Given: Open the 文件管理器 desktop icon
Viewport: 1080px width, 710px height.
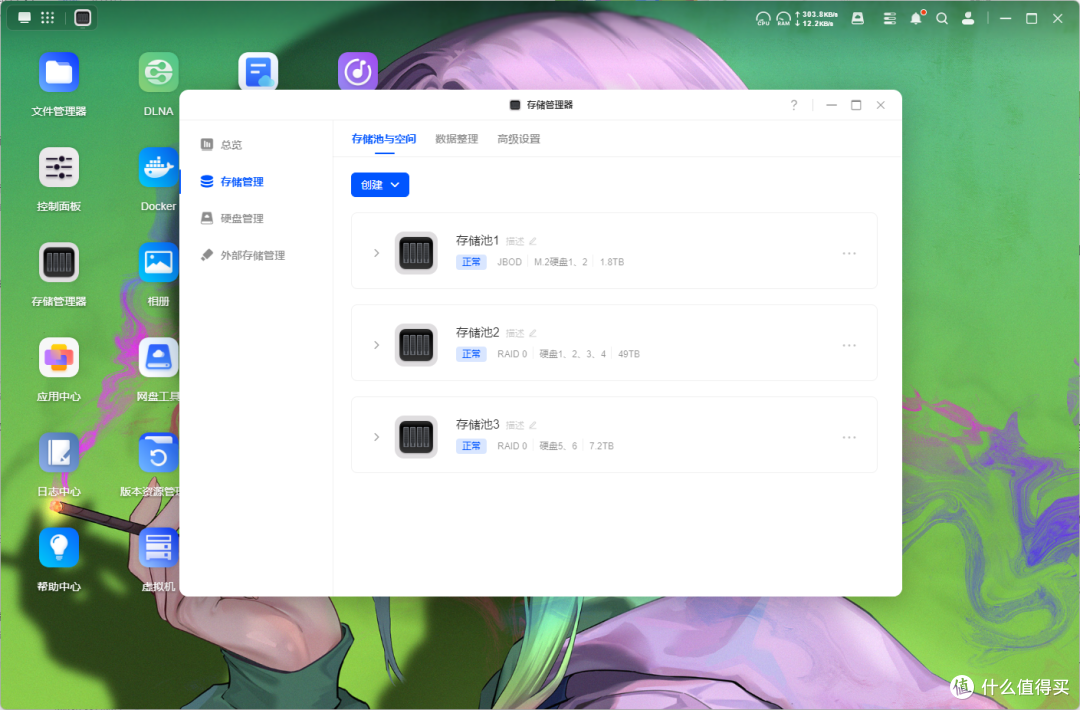Looking at the screenshot, I should pos(59,72).
